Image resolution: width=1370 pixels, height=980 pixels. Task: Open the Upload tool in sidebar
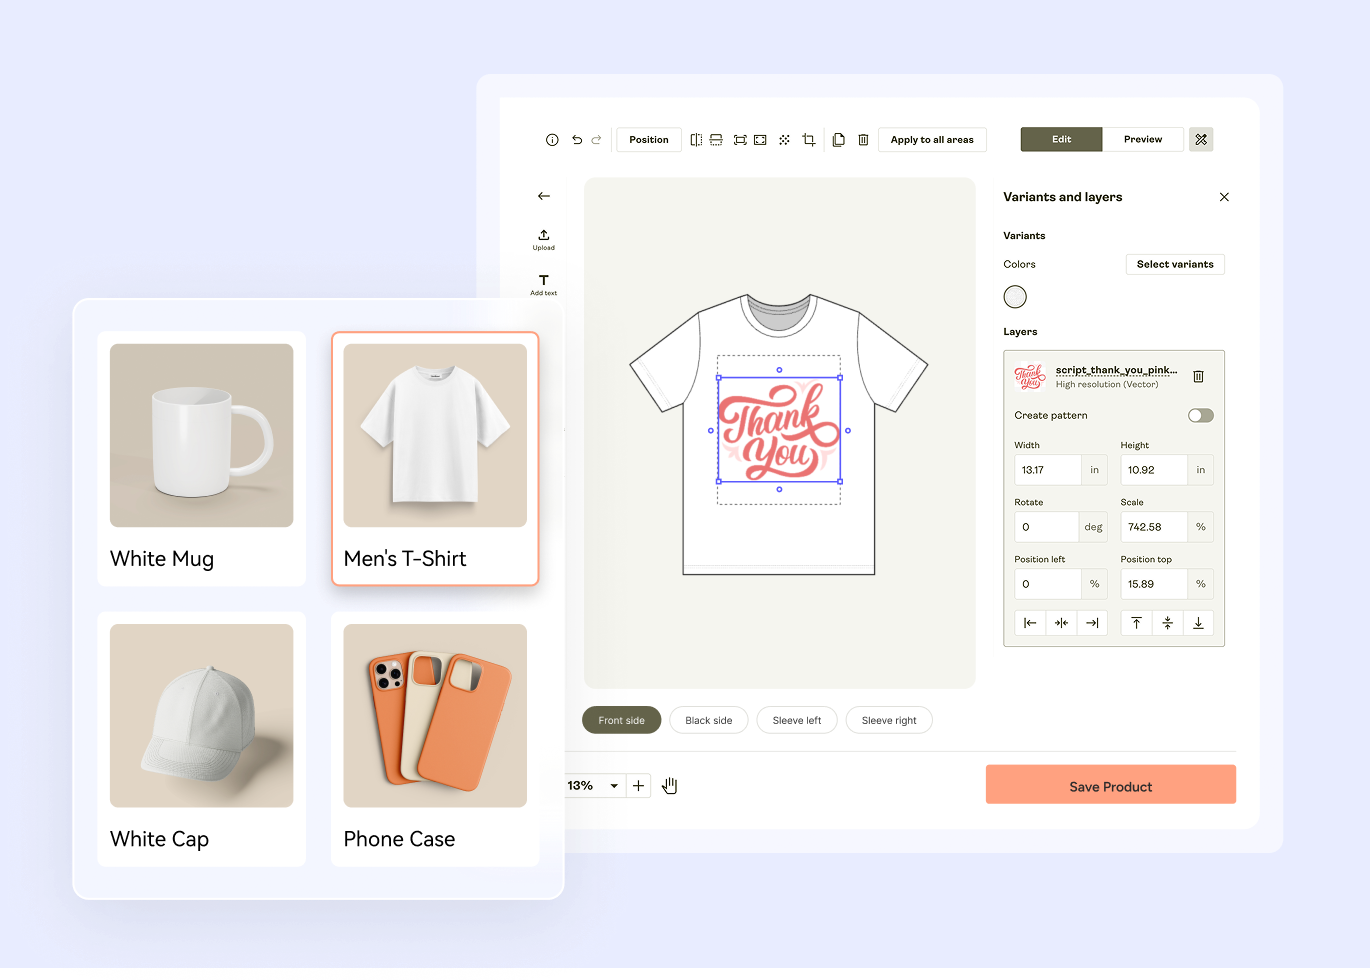pos(544,240)
